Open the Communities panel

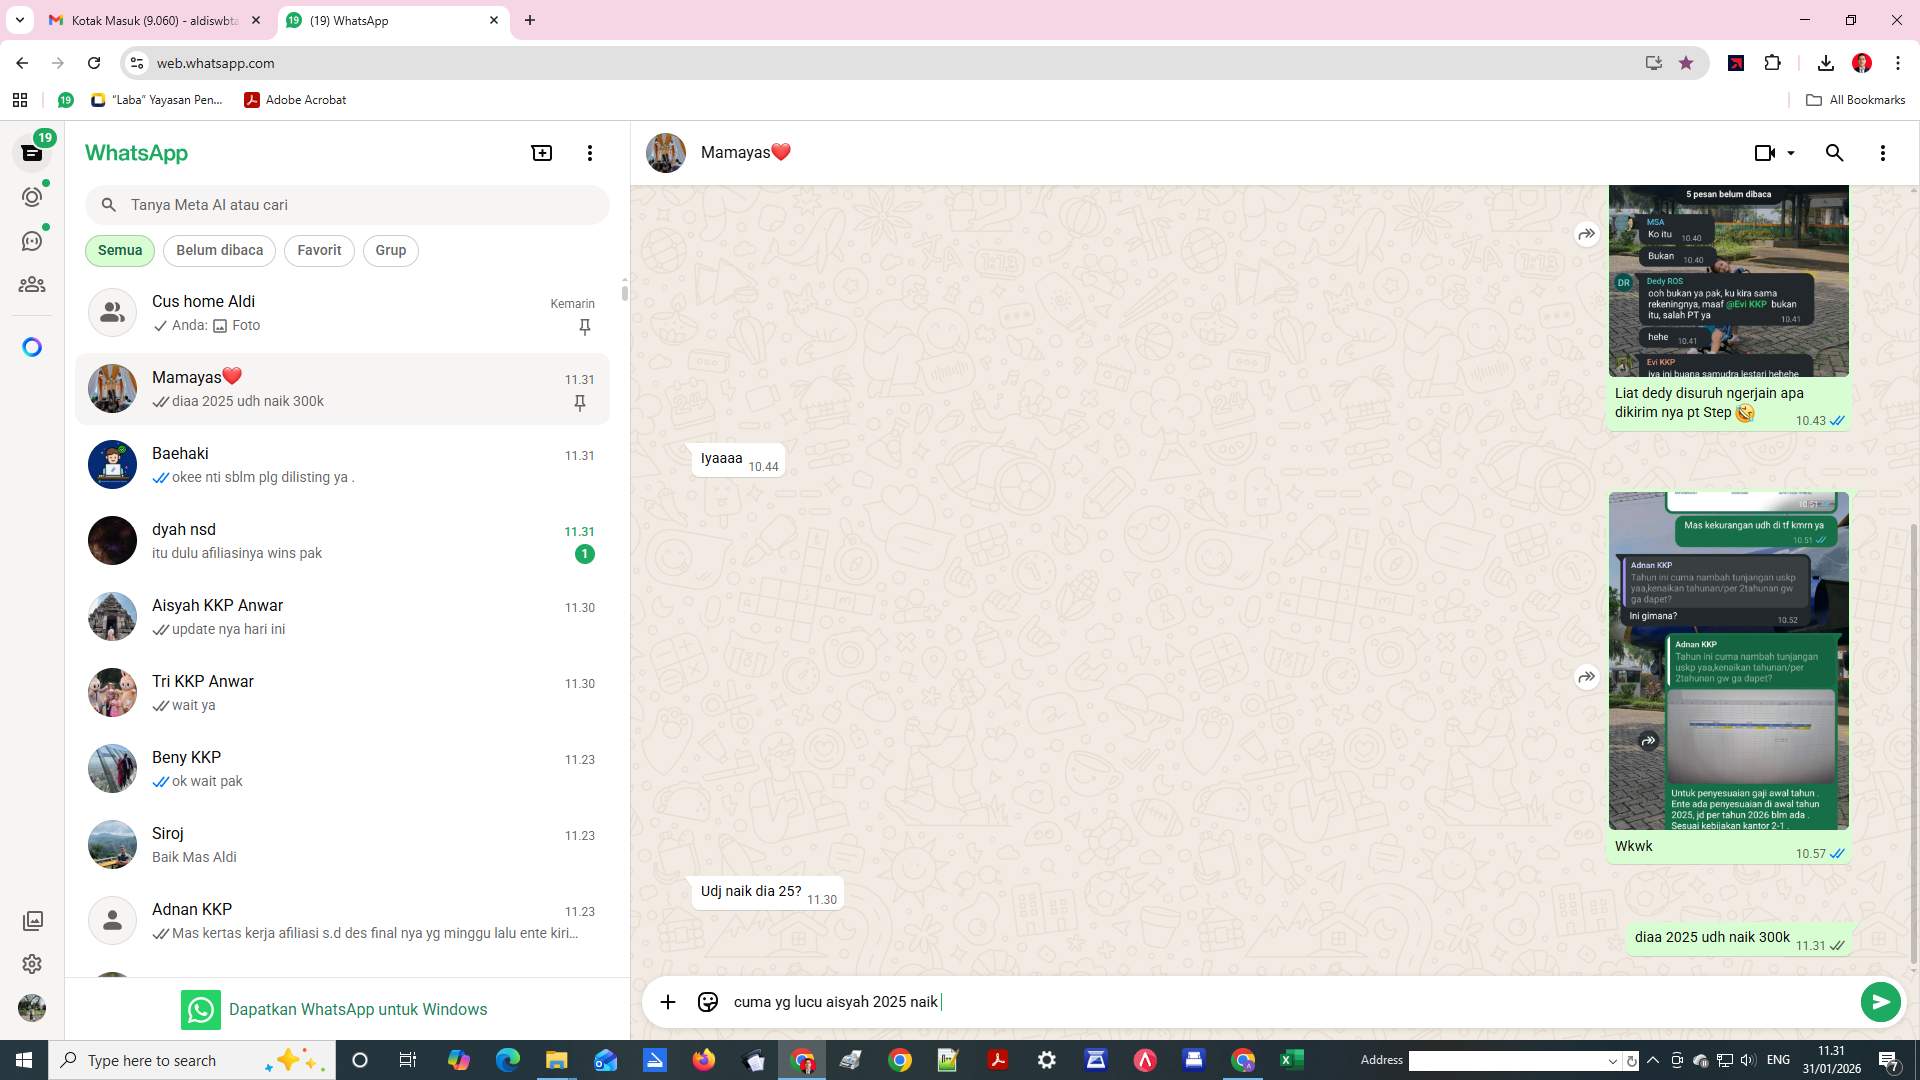[x=32, y=284]
